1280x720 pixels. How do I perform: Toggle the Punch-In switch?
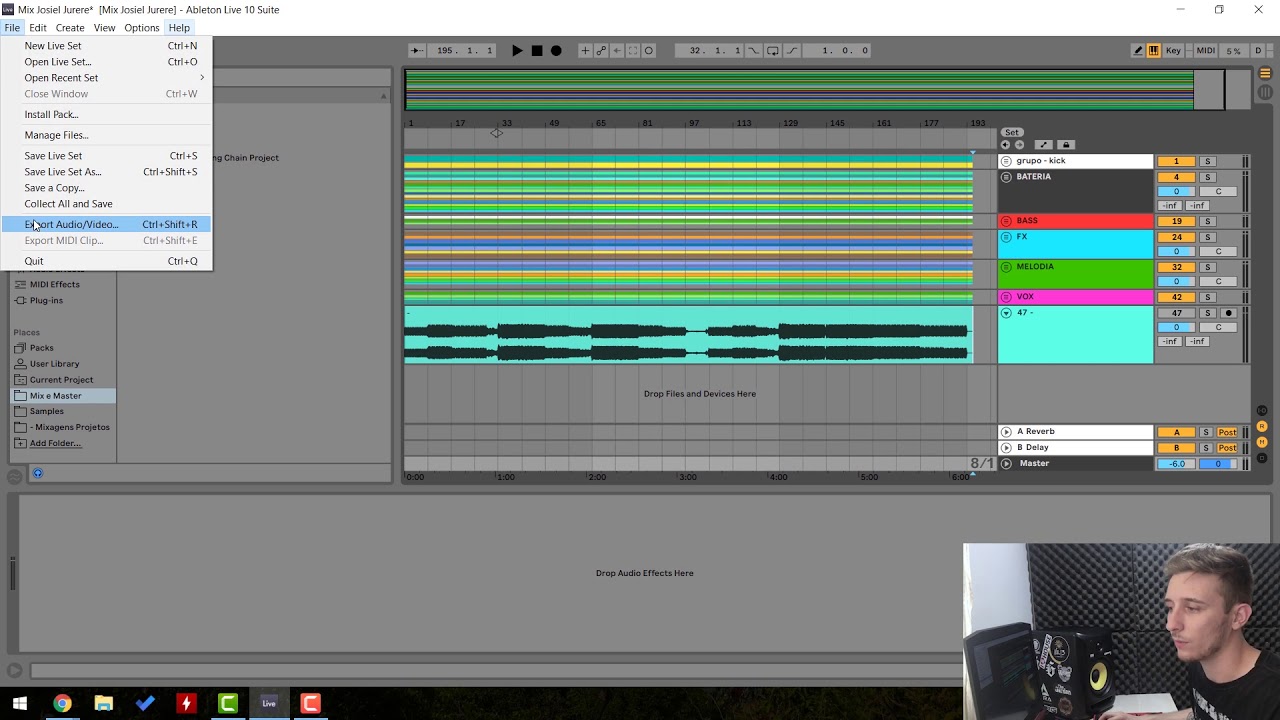click(755, 50)
